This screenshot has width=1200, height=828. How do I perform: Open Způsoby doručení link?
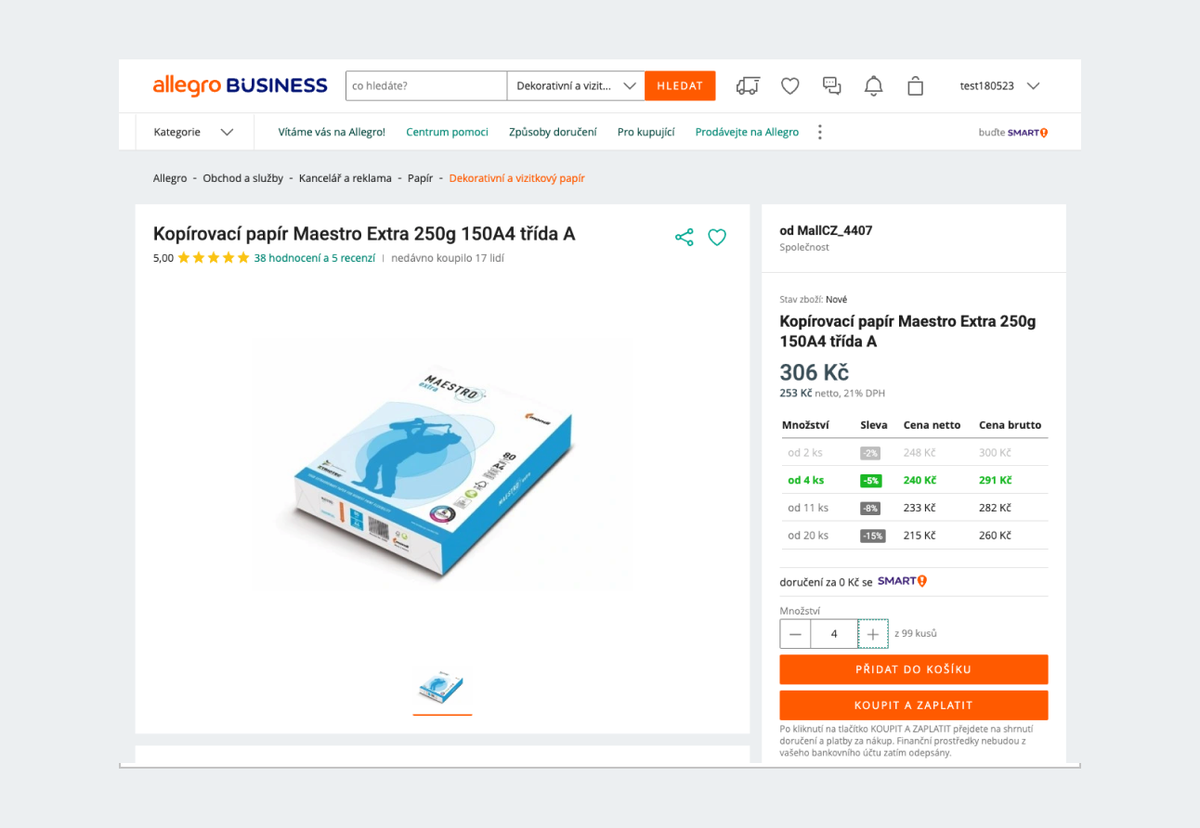[x=553, y=132]
